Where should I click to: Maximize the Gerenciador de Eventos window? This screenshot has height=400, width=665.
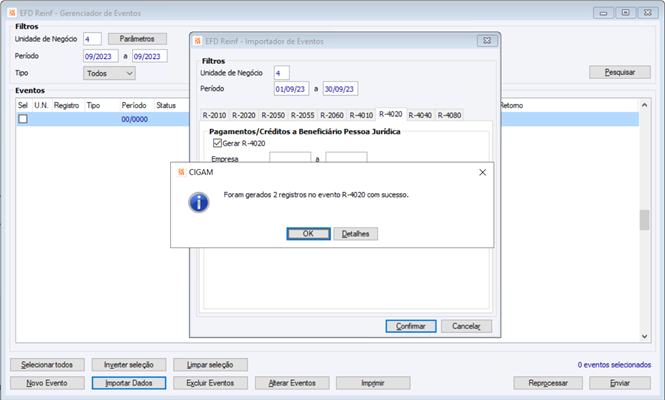[x=626, y=13]
